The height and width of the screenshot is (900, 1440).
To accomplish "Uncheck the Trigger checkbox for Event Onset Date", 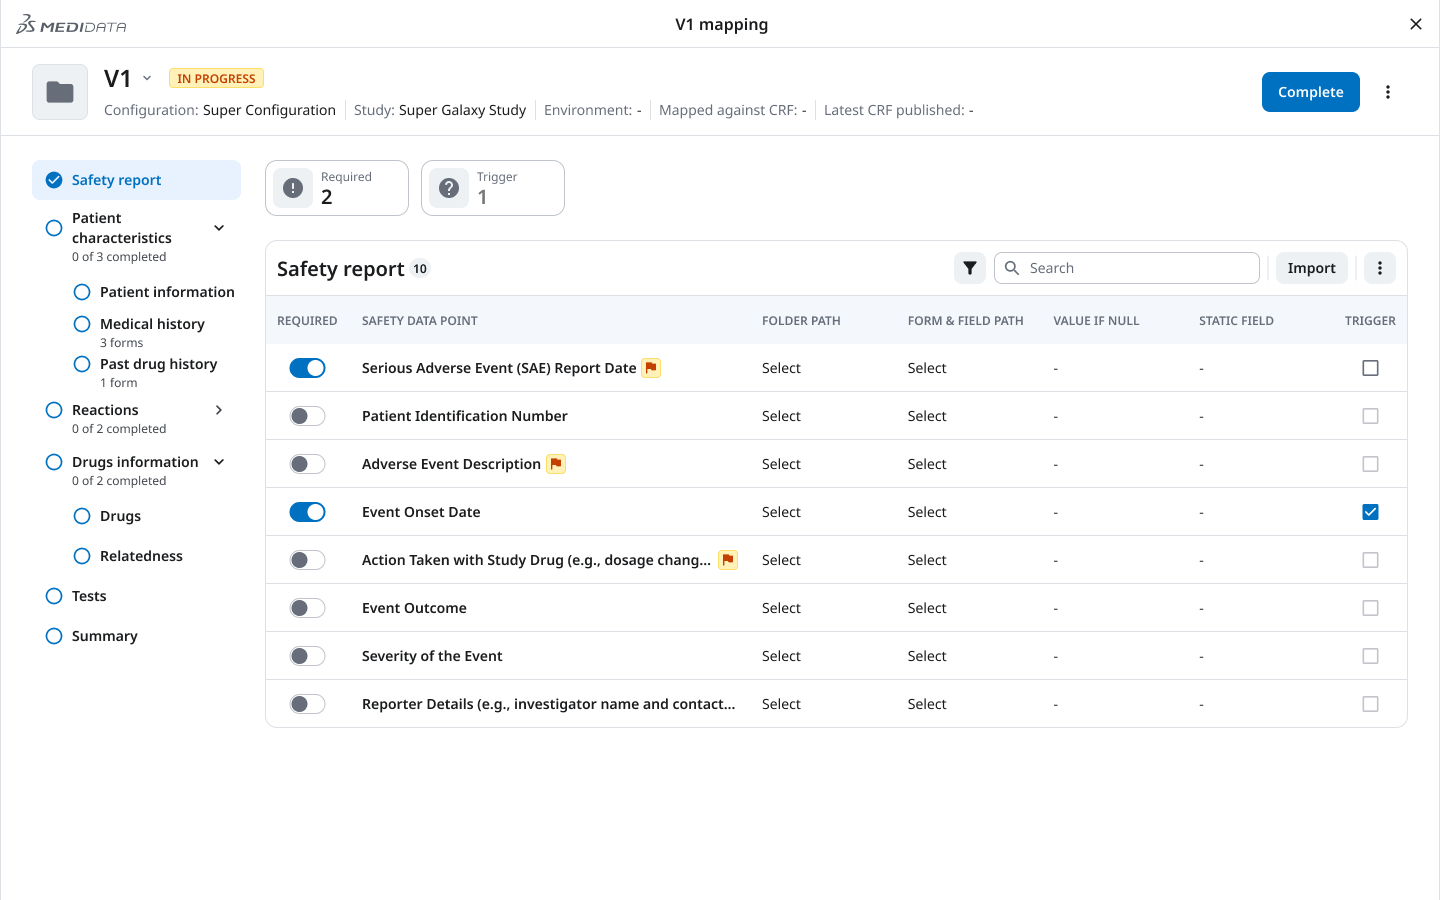I will (1370, 511).
